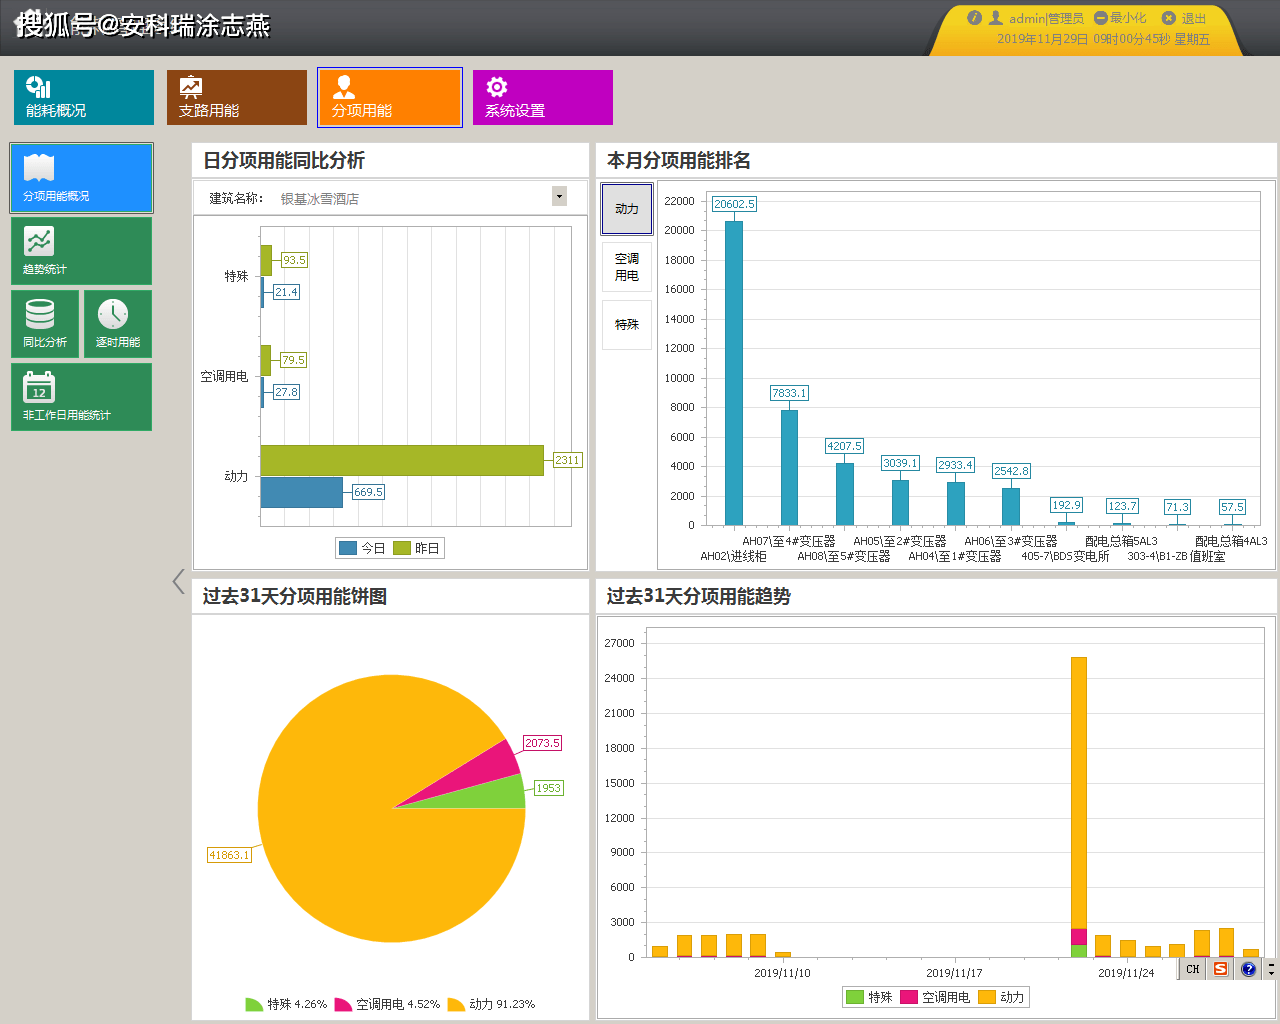The image size is (1280, 1024).
Task: Open 趋势统计 trend statistics tile
Action: pos(81,251)
